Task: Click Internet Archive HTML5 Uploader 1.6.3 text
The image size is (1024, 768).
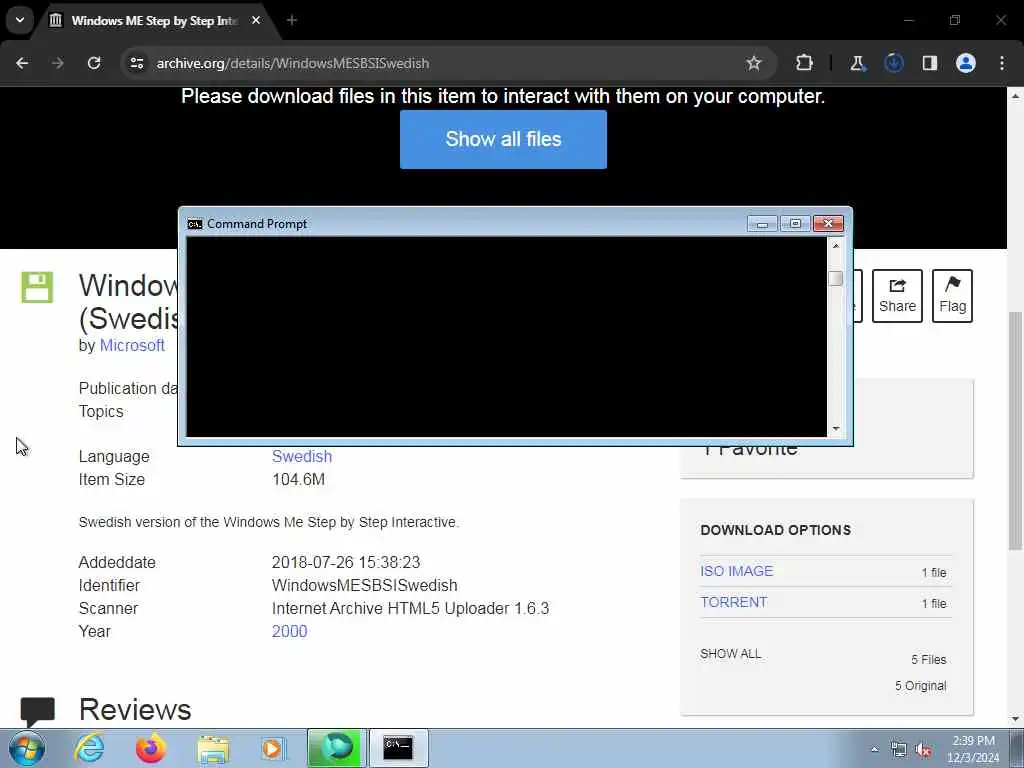Action: [411, 608]
